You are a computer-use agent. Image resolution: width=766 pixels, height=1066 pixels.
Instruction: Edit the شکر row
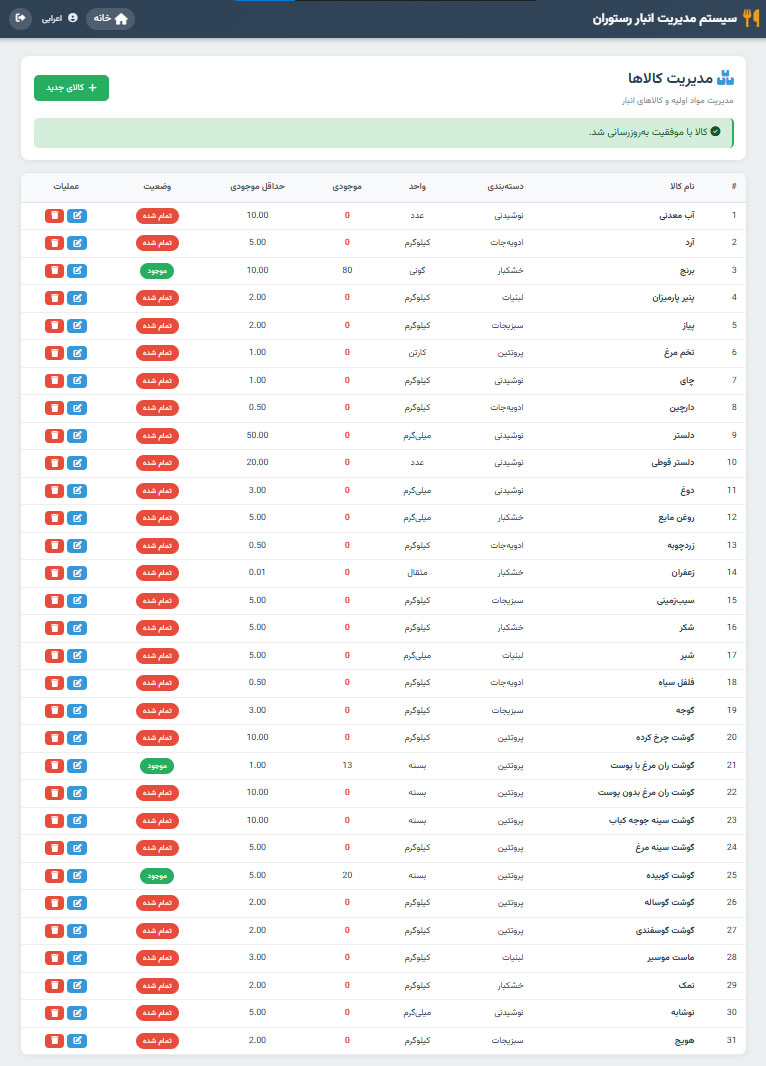77,628
